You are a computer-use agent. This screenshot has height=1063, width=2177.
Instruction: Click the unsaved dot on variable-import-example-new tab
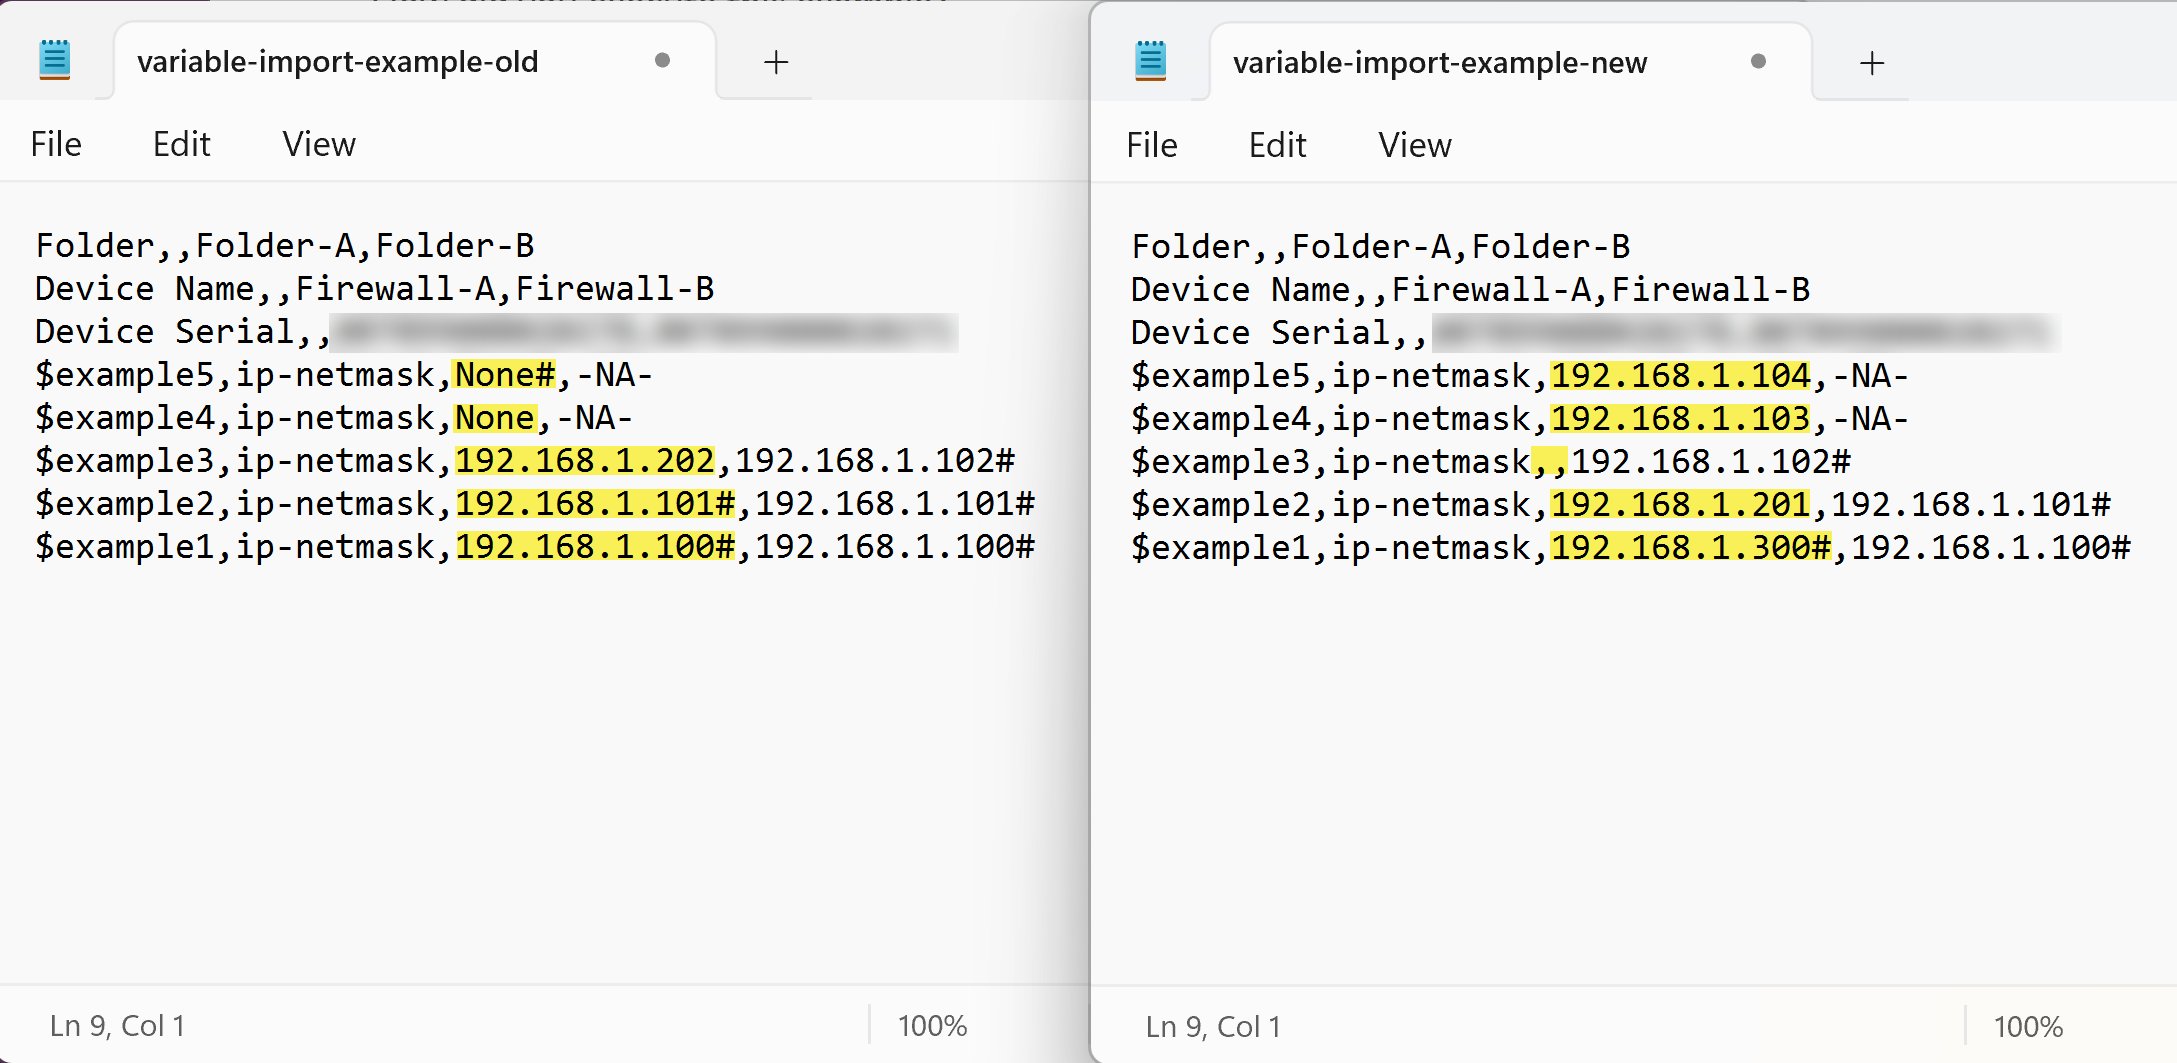(x=1758, y=62)
